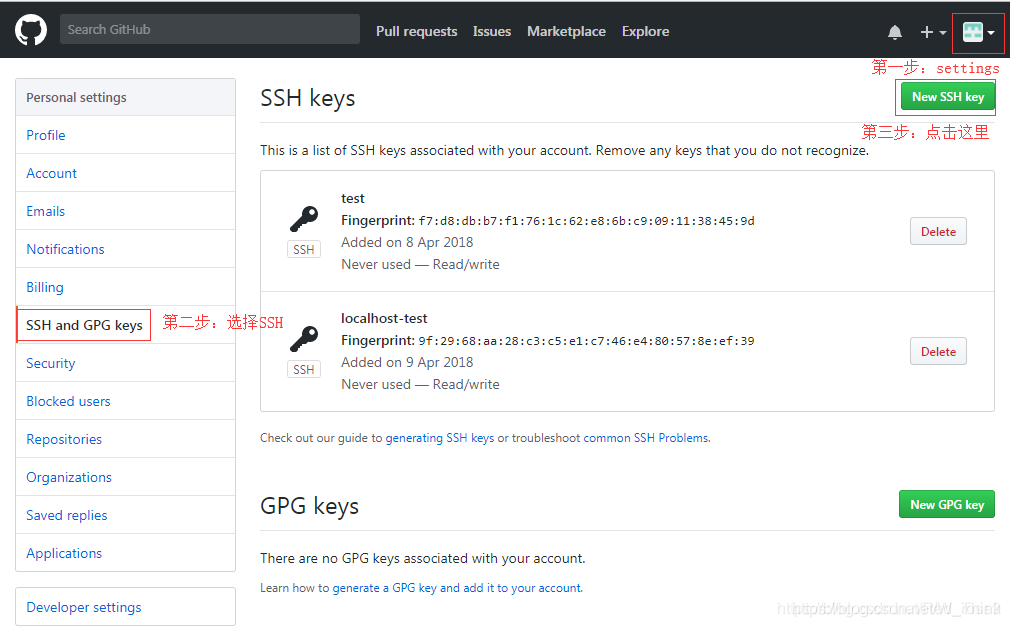Open common SSH Problems link
The width and height of the screenshot is (1010, 627).
(645, 438)
